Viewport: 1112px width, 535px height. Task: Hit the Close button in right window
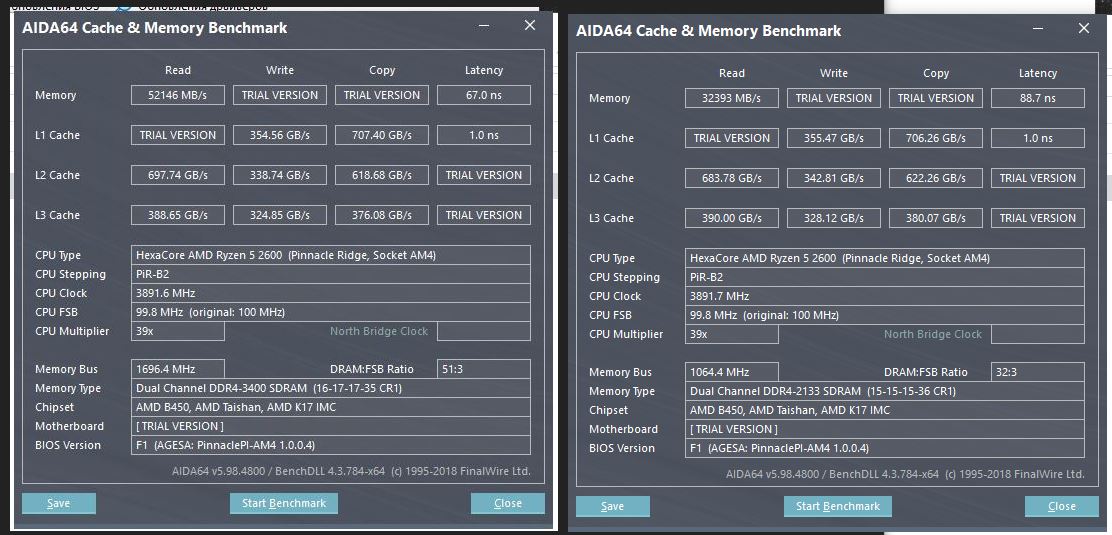coord(1062,506)
